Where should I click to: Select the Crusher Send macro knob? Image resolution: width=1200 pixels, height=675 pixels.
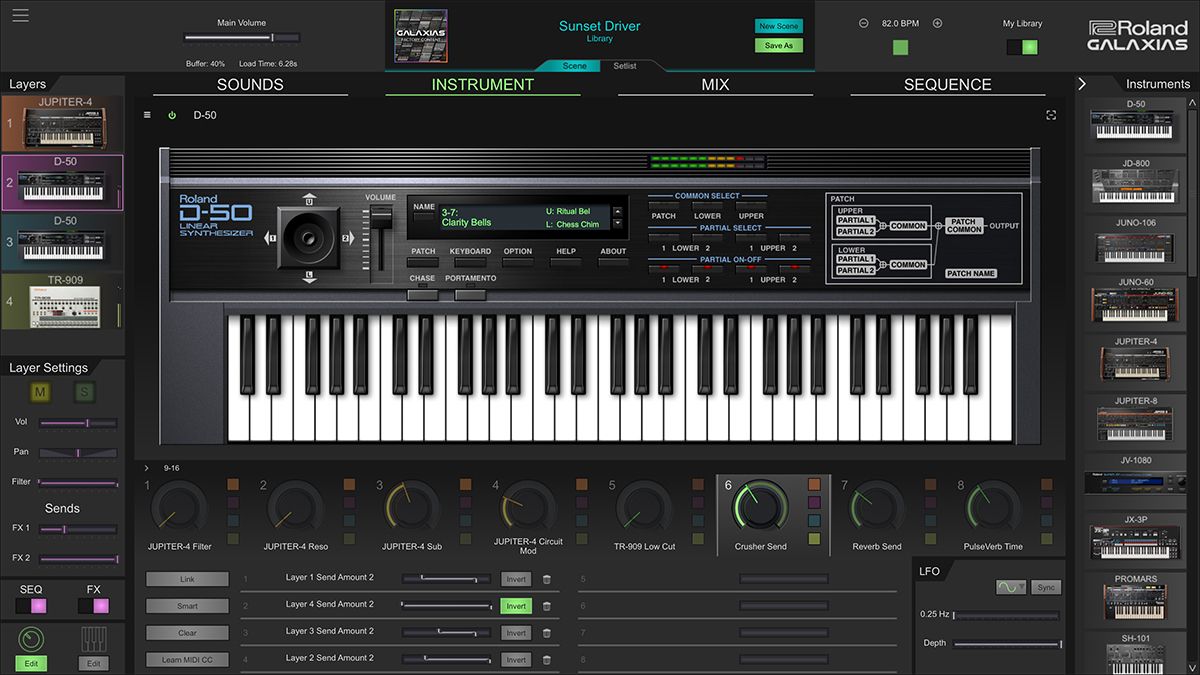pyautogui.click(x=761, y=506)
